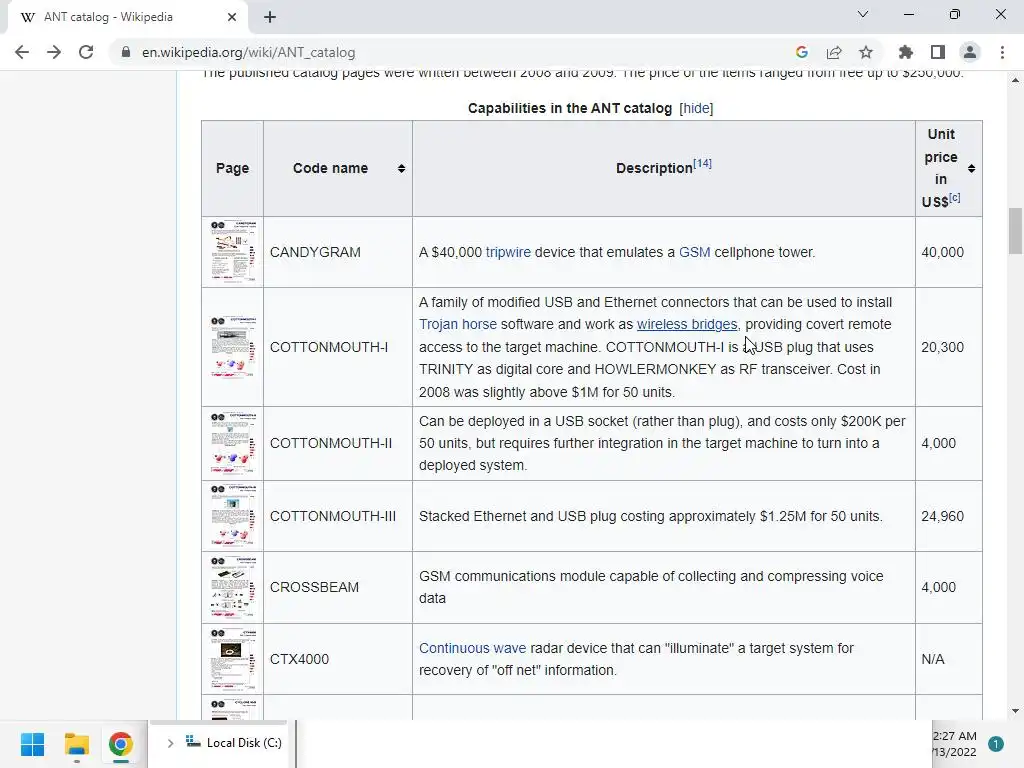This screenshot has width=1024, height=768.
Task: Hide the capabilities table
Action: coord(696,108)
